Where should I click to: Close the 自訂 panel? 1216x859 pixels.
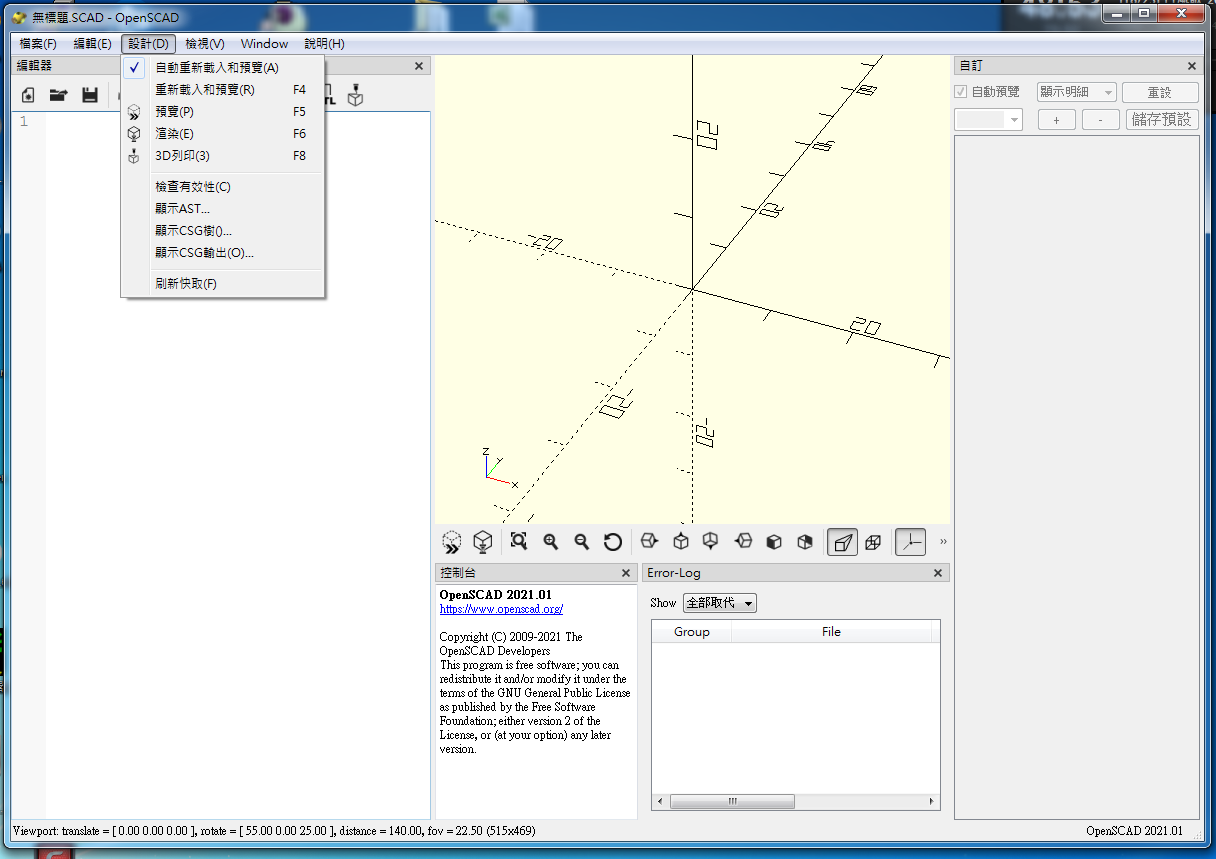(x=1192, y=66)
